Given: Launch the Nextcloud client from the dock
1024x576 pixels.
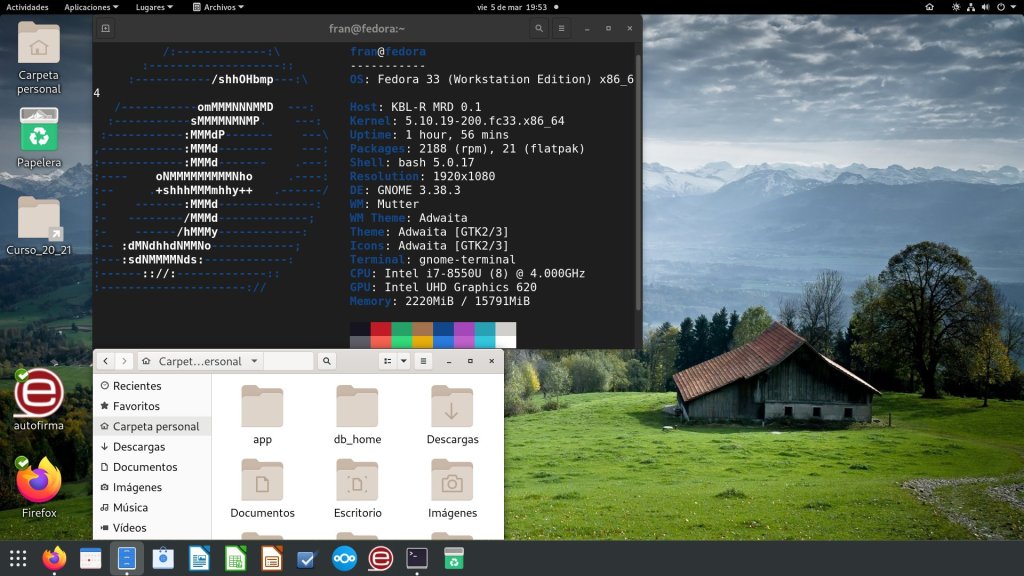Looking at the screenshot, I should point(344,558).
